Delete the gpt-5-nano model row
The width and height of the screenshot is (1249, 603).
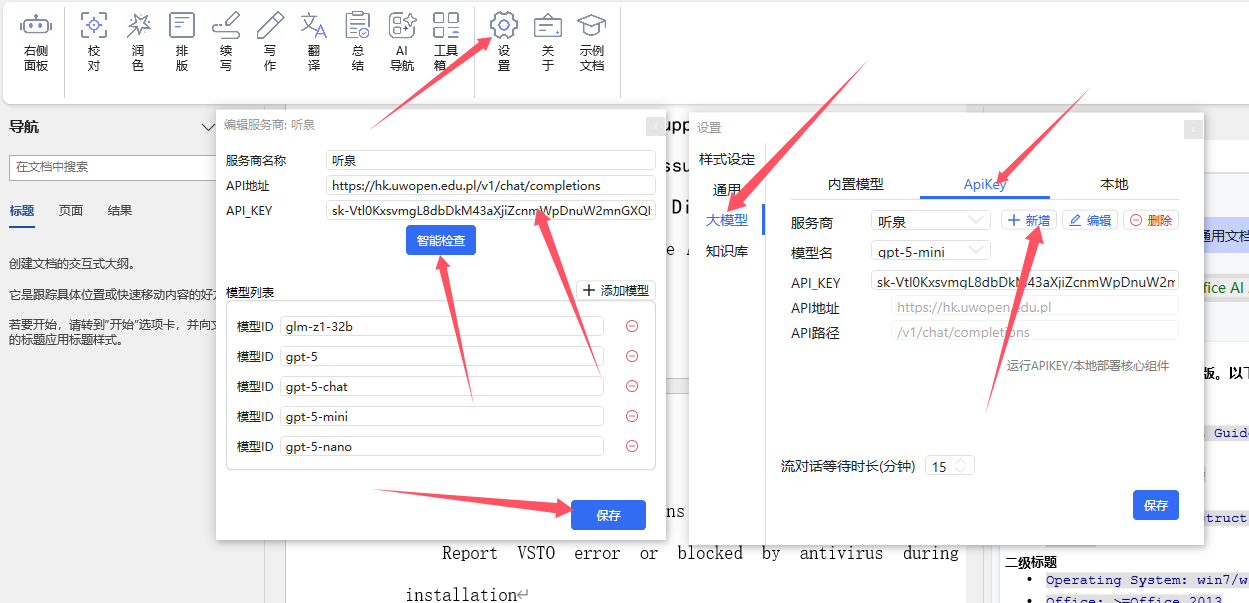(632, 446)
